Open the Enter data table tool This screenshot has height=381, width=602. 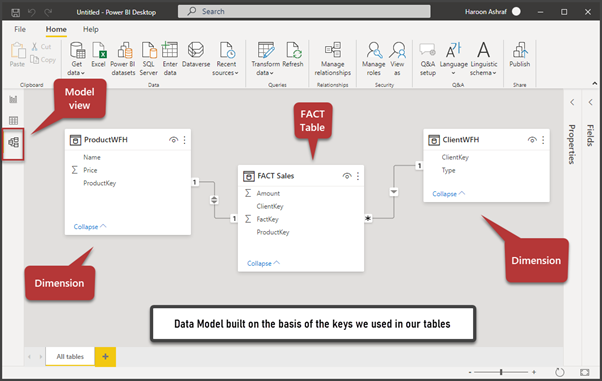[x=170, y=59]
